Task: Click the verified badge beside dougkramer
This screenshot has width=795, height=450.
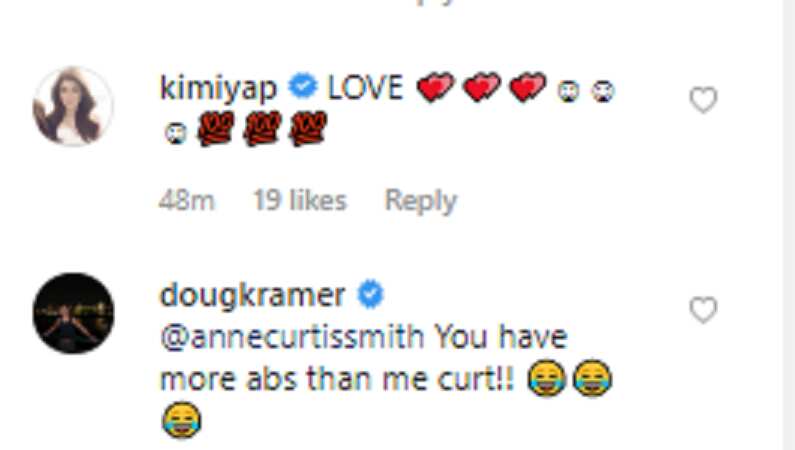Action: pos(371,294)
